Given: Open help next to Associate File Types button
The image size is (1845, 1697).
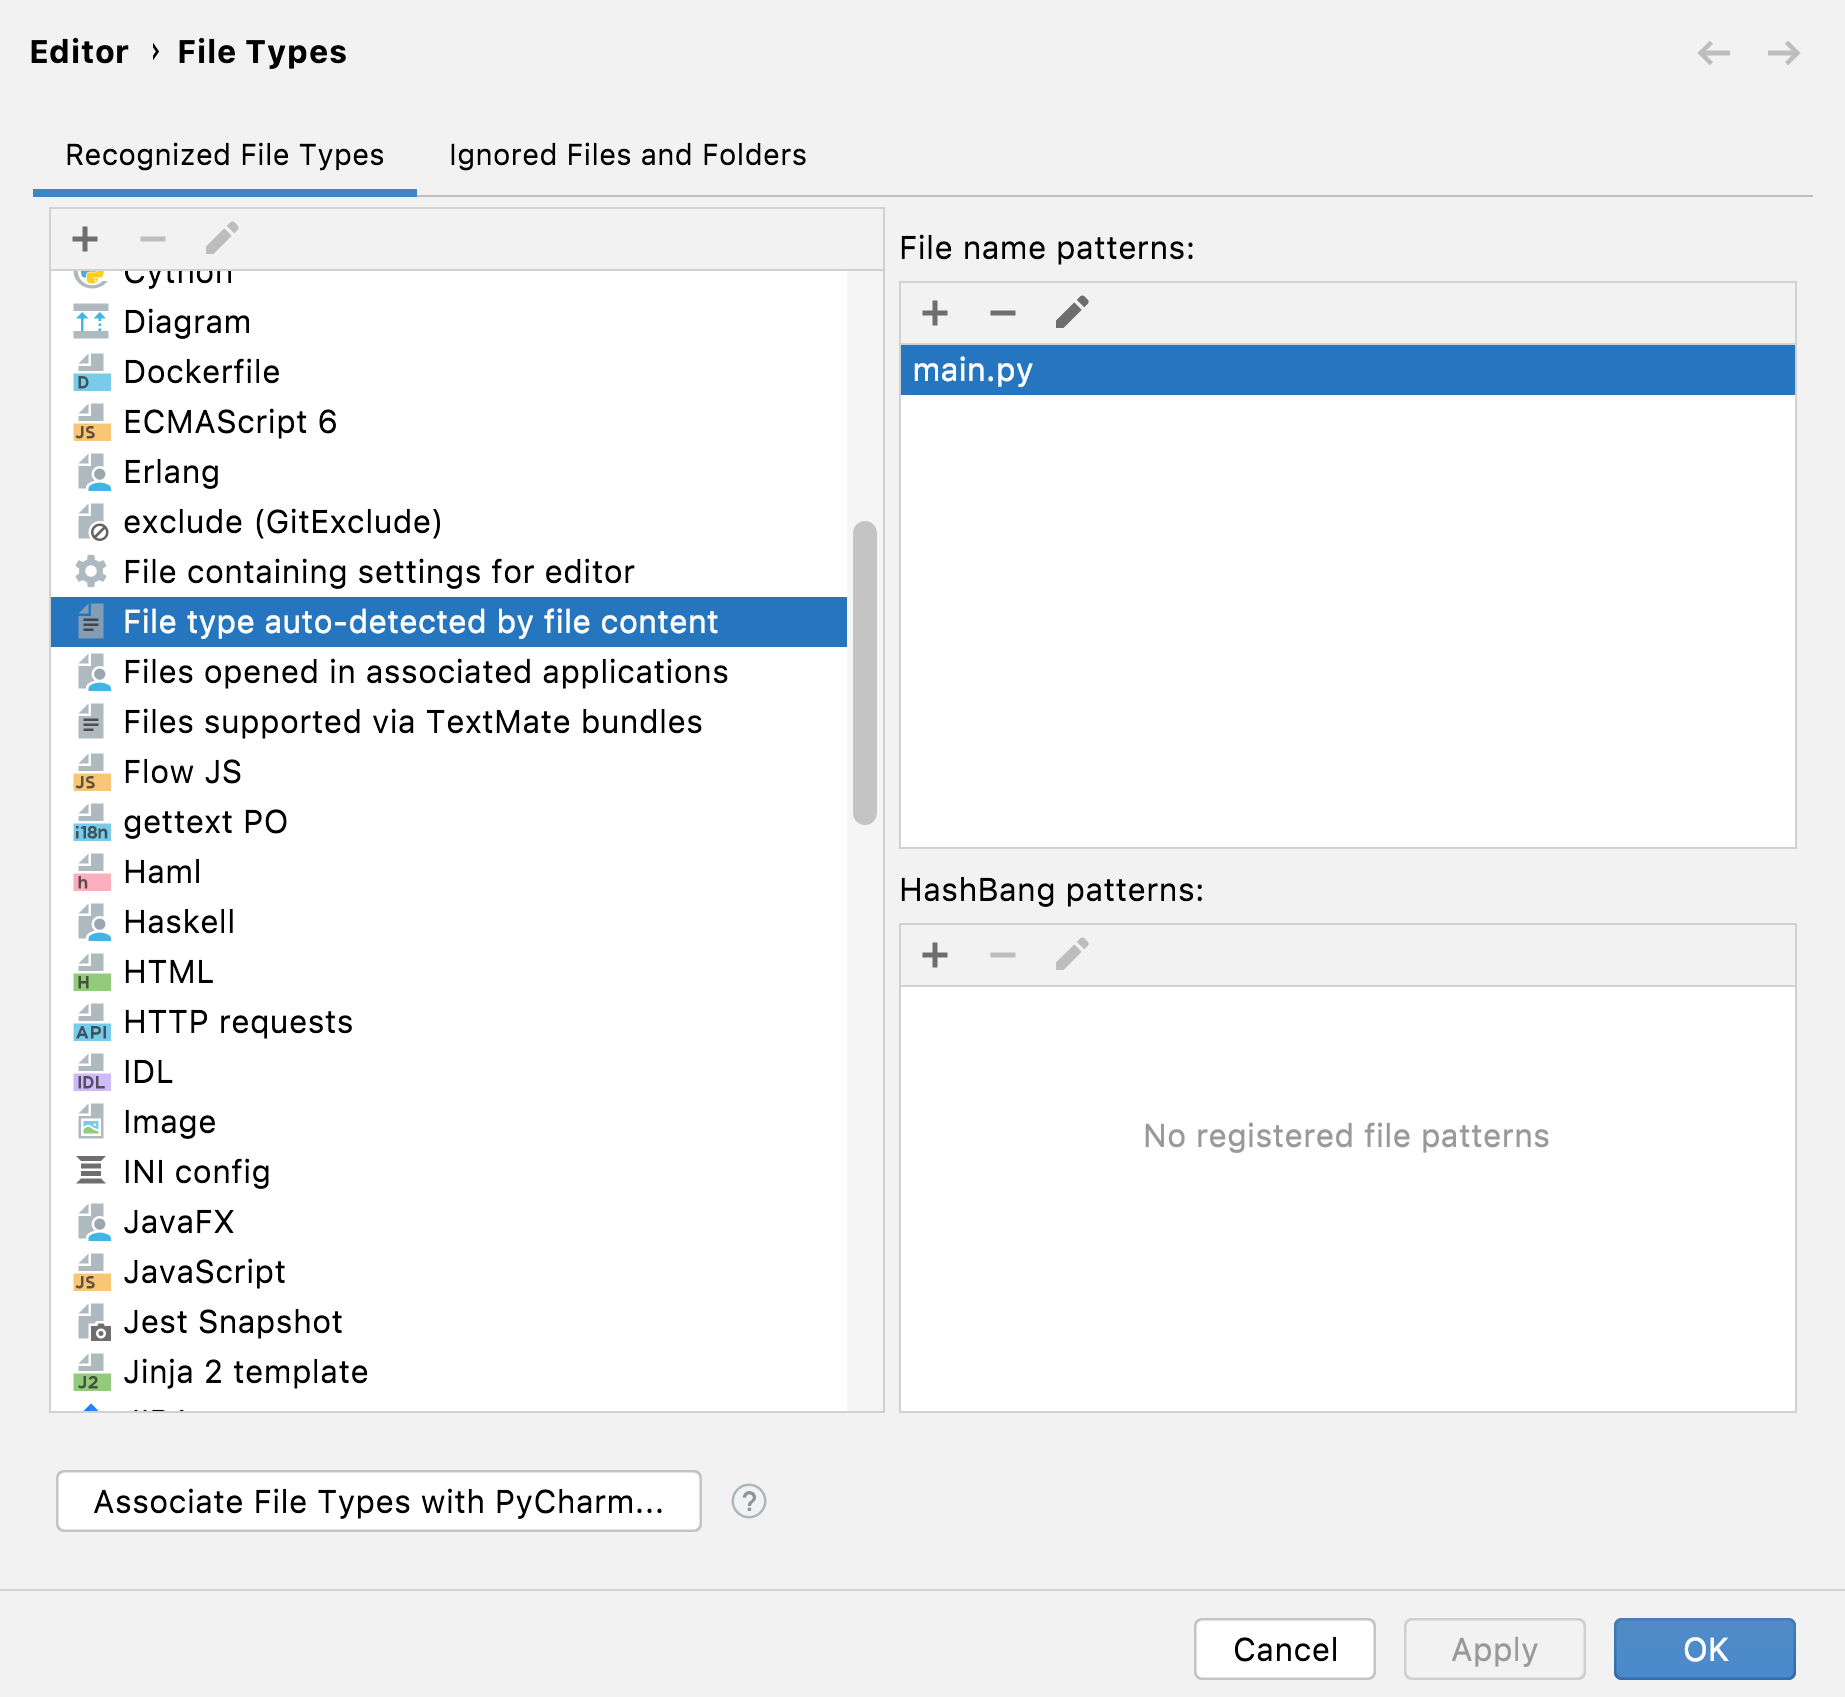Looking at the screenshot, I should [747, 1501].
